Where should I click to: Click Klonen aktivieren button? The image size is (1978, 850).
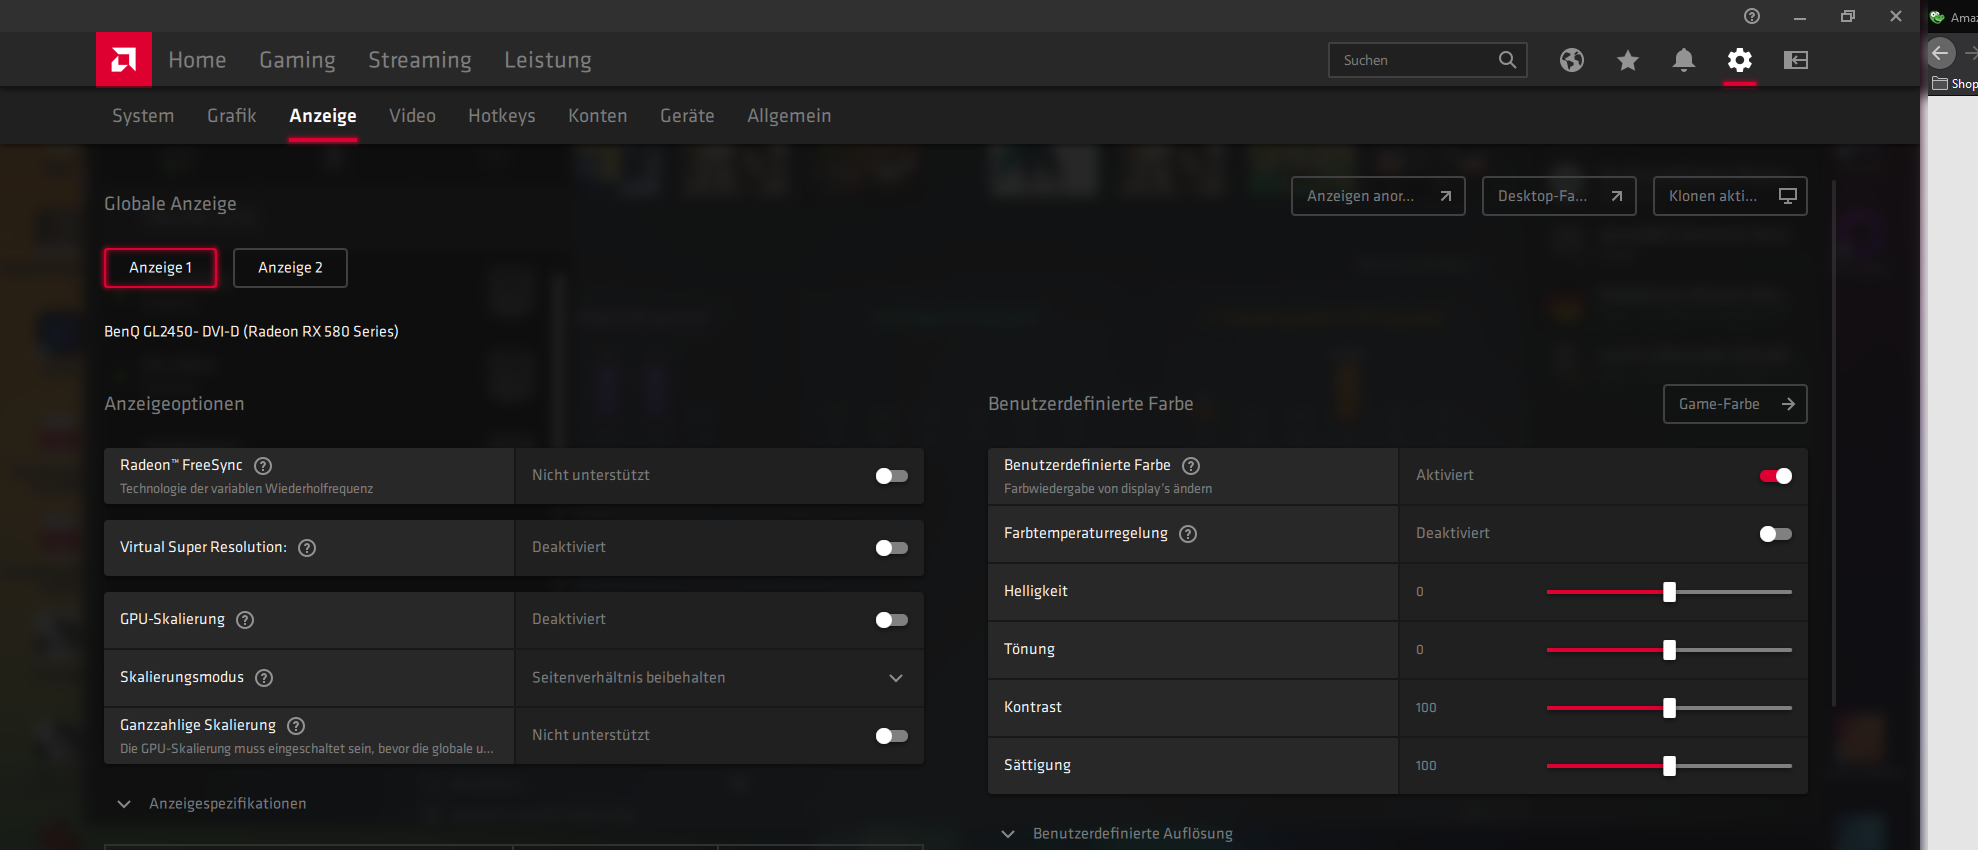point(1730,196)
